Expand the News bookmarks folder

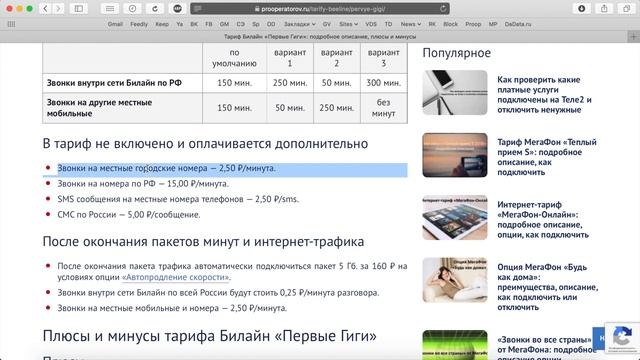tap(410, 24)
